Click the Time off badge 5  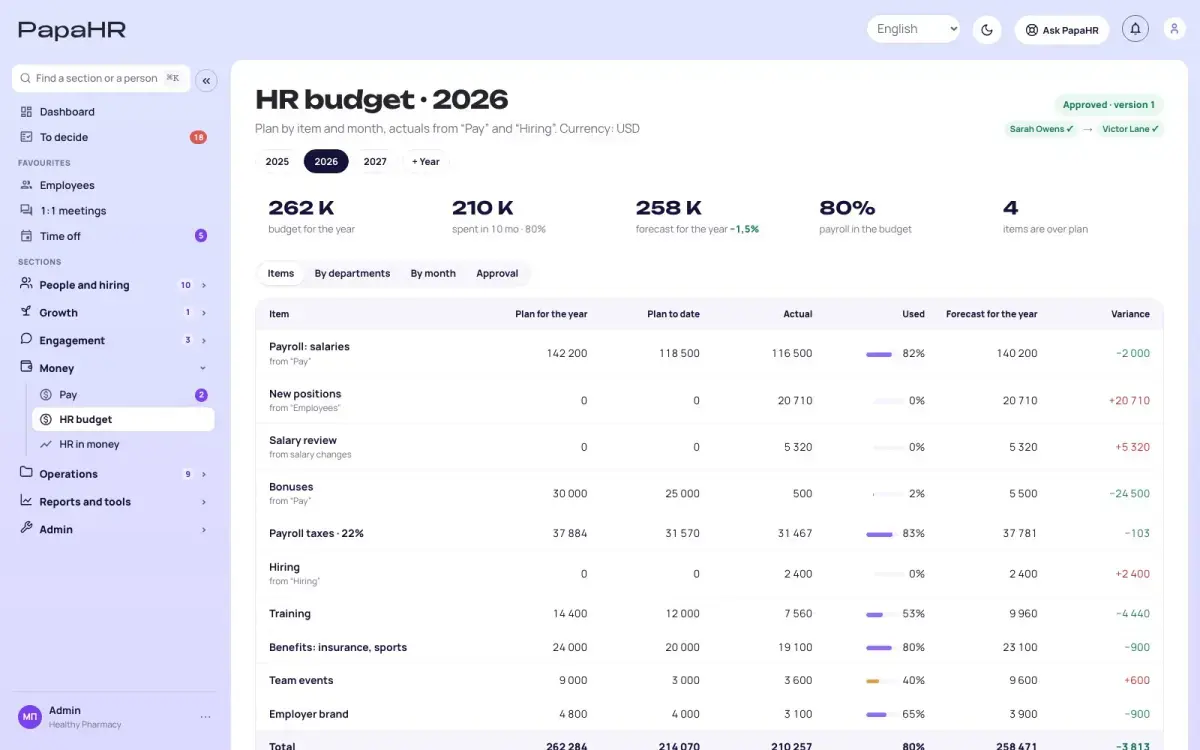coord(201,236)
